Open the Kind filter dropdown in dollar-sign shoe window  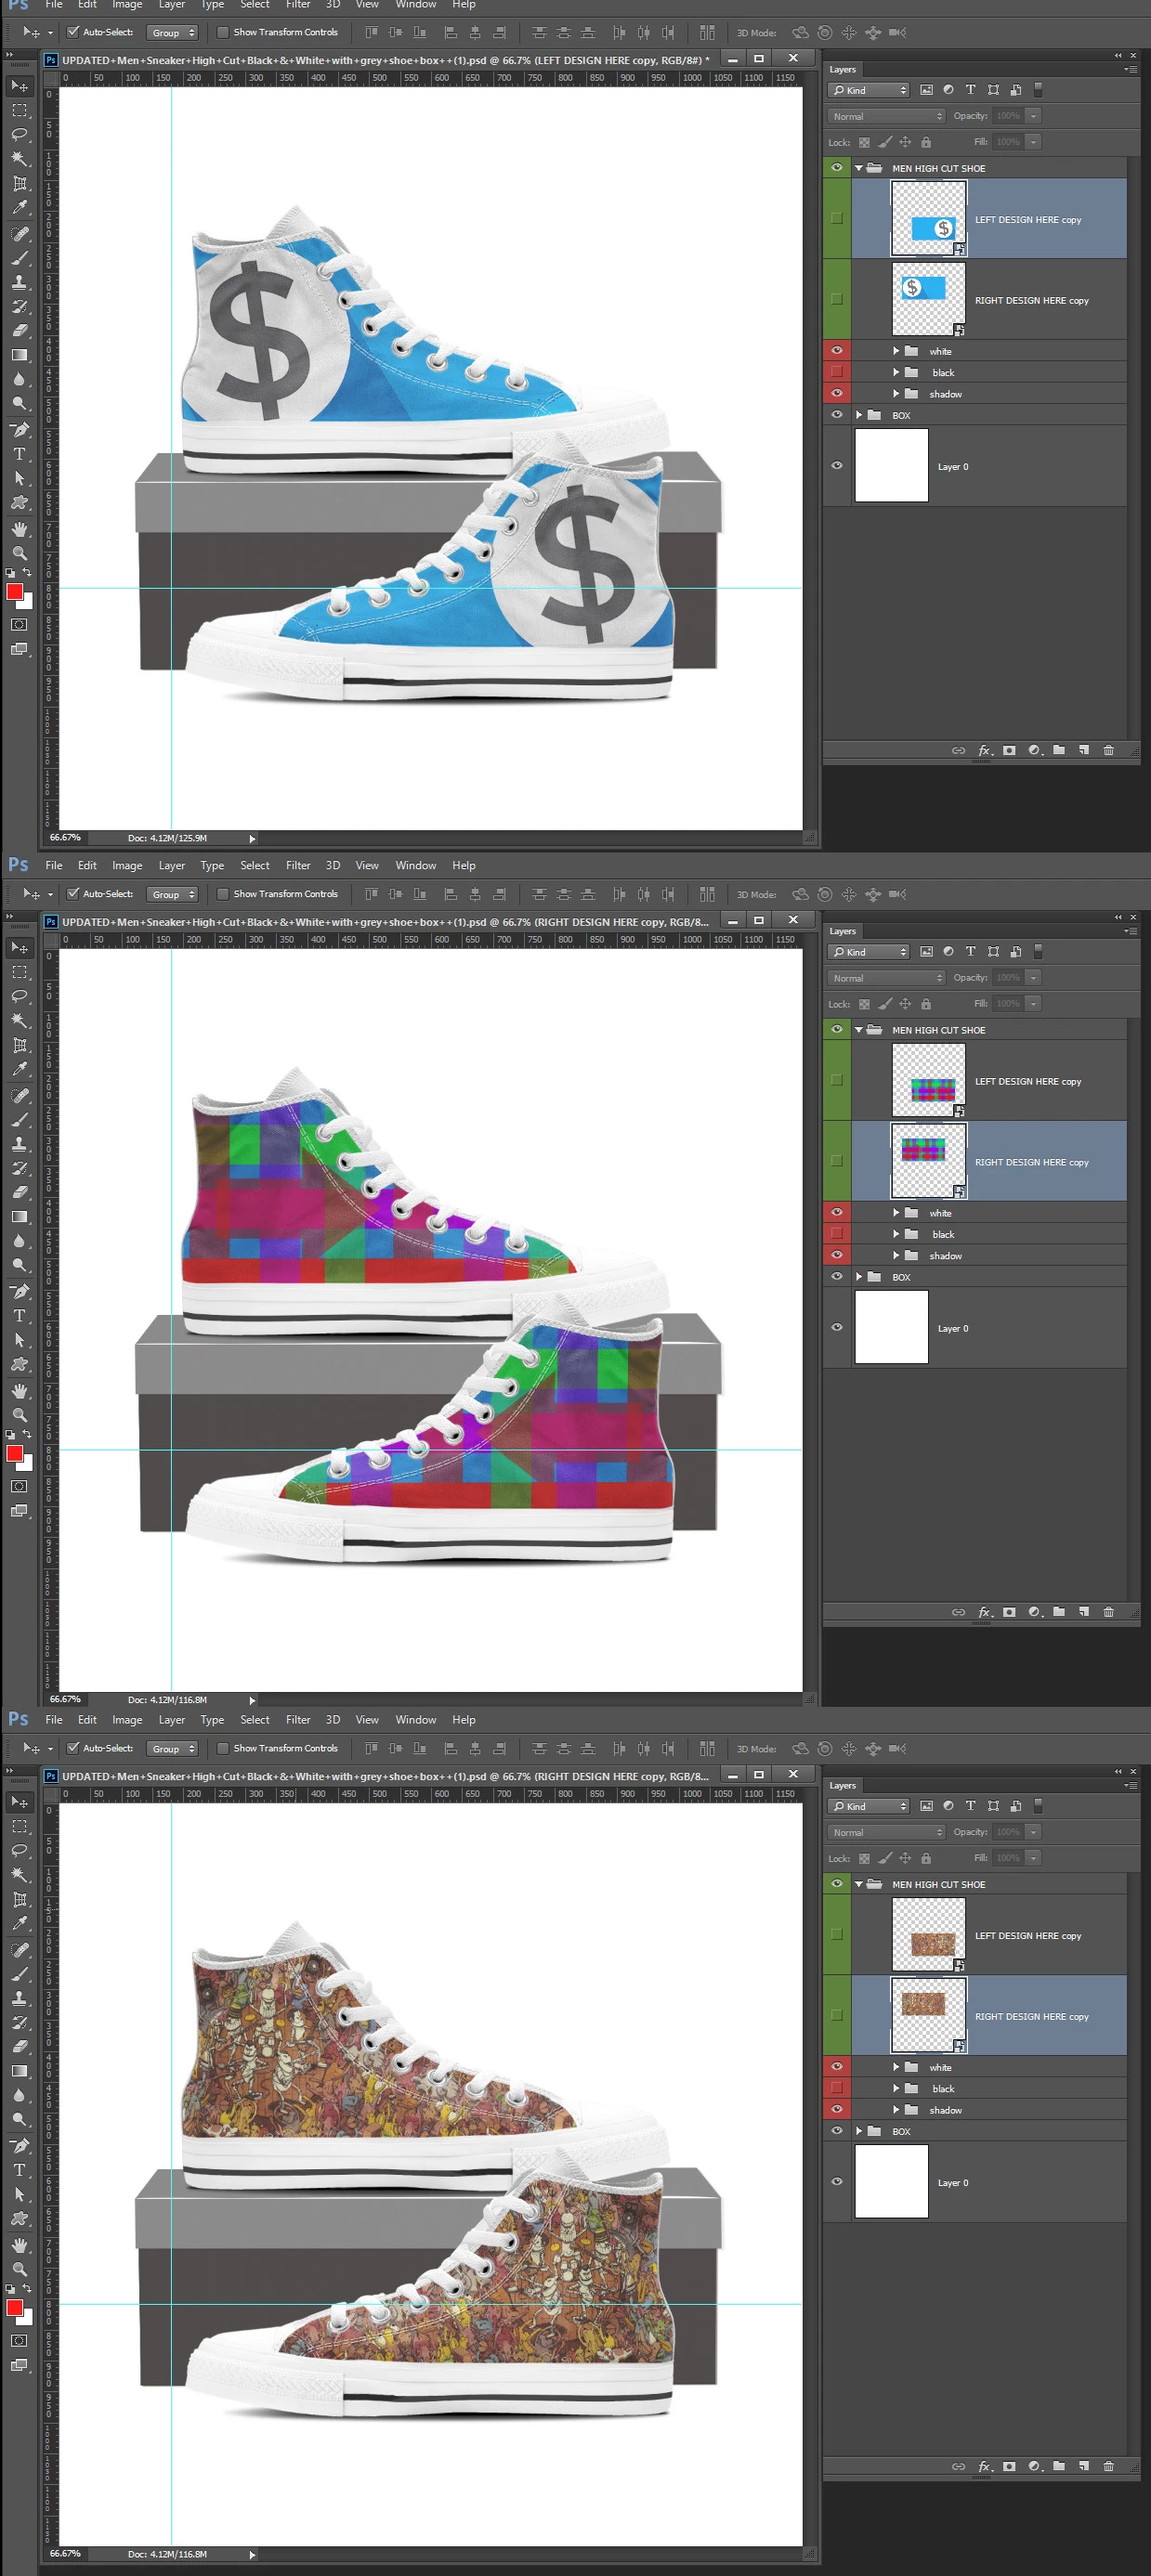click(869, 90)
